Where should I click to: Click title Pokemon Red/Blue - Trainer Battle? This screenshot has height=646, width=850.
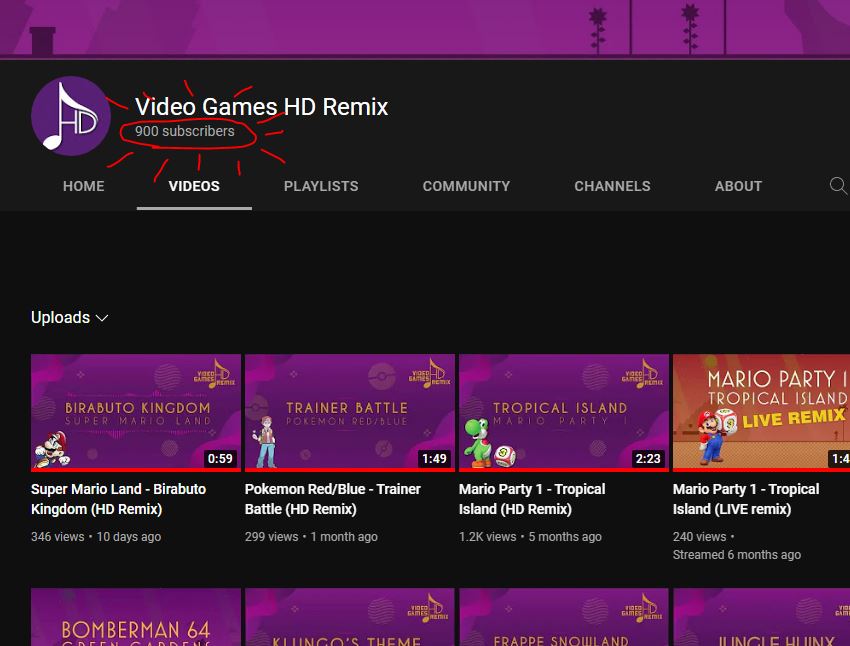(x=332, y=499)
